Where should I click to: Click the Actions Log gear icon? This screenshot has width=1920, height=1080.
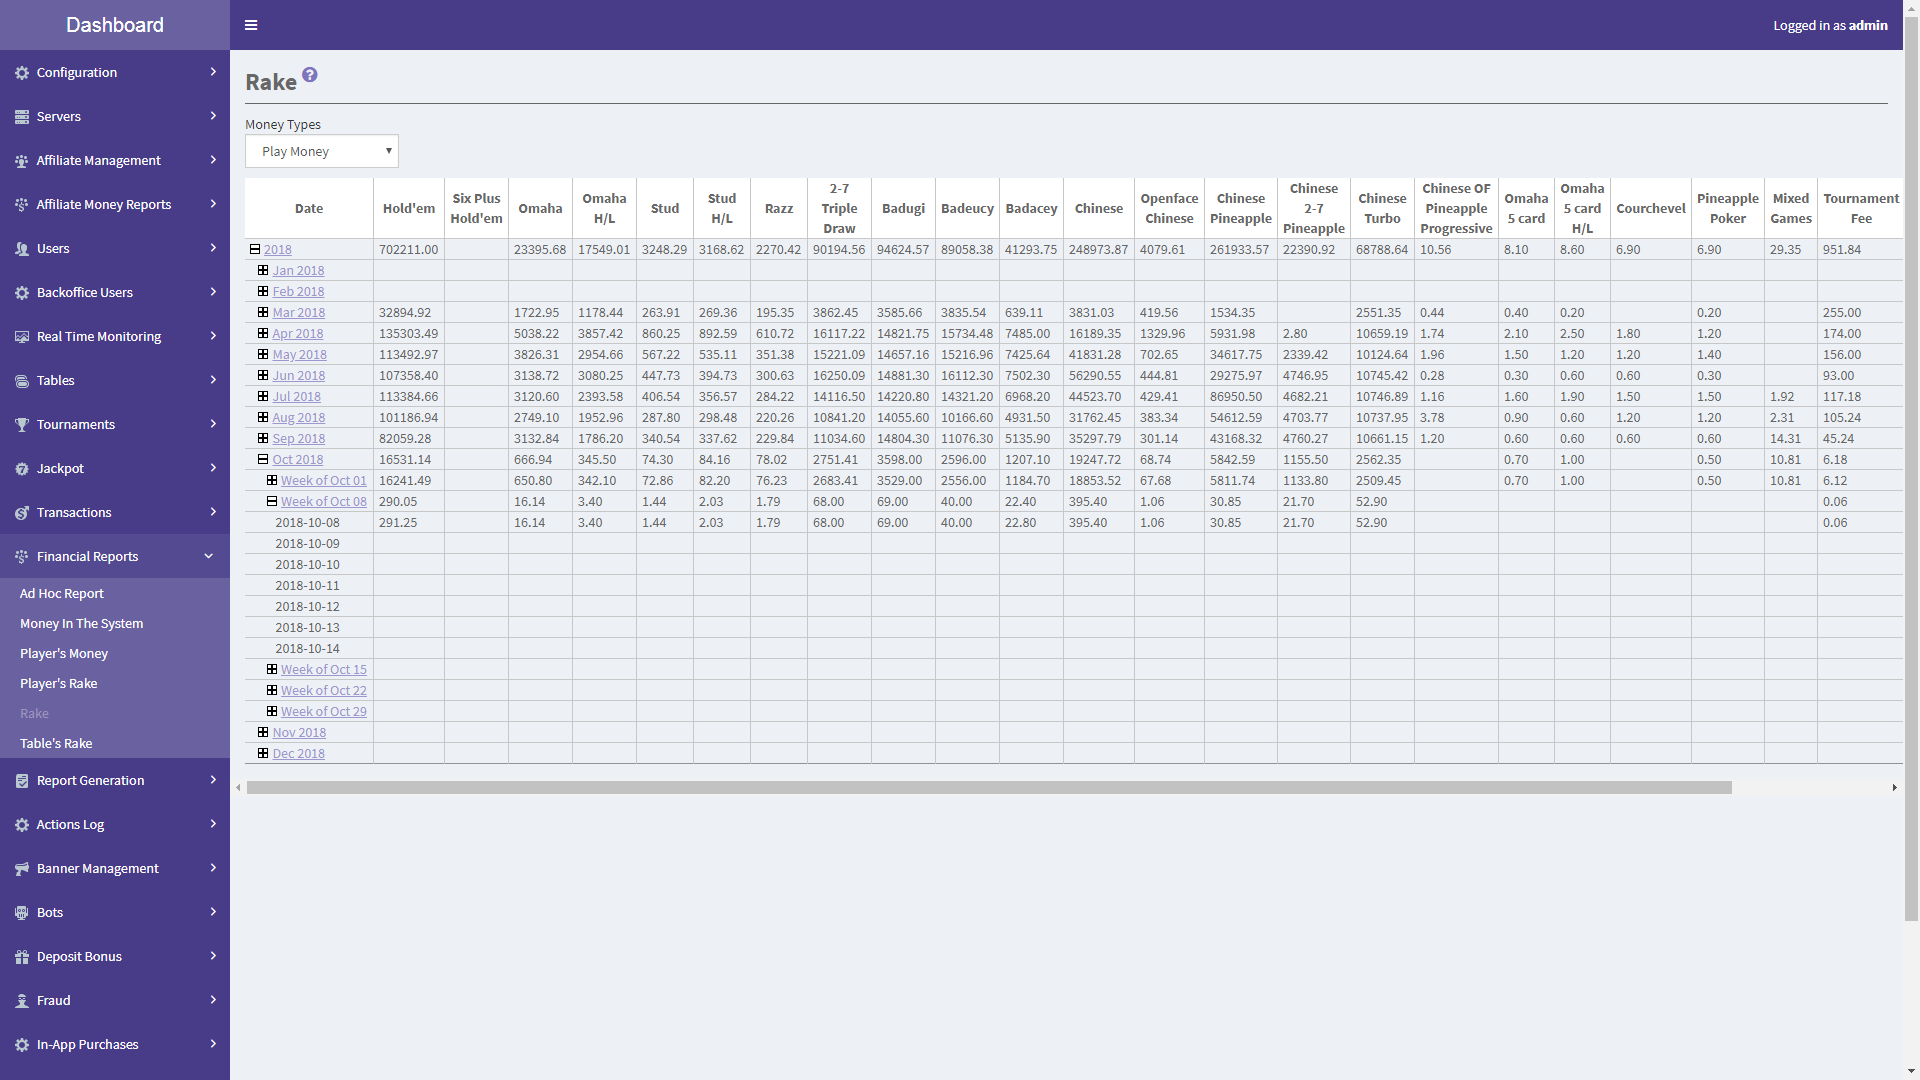coord(22,825)
